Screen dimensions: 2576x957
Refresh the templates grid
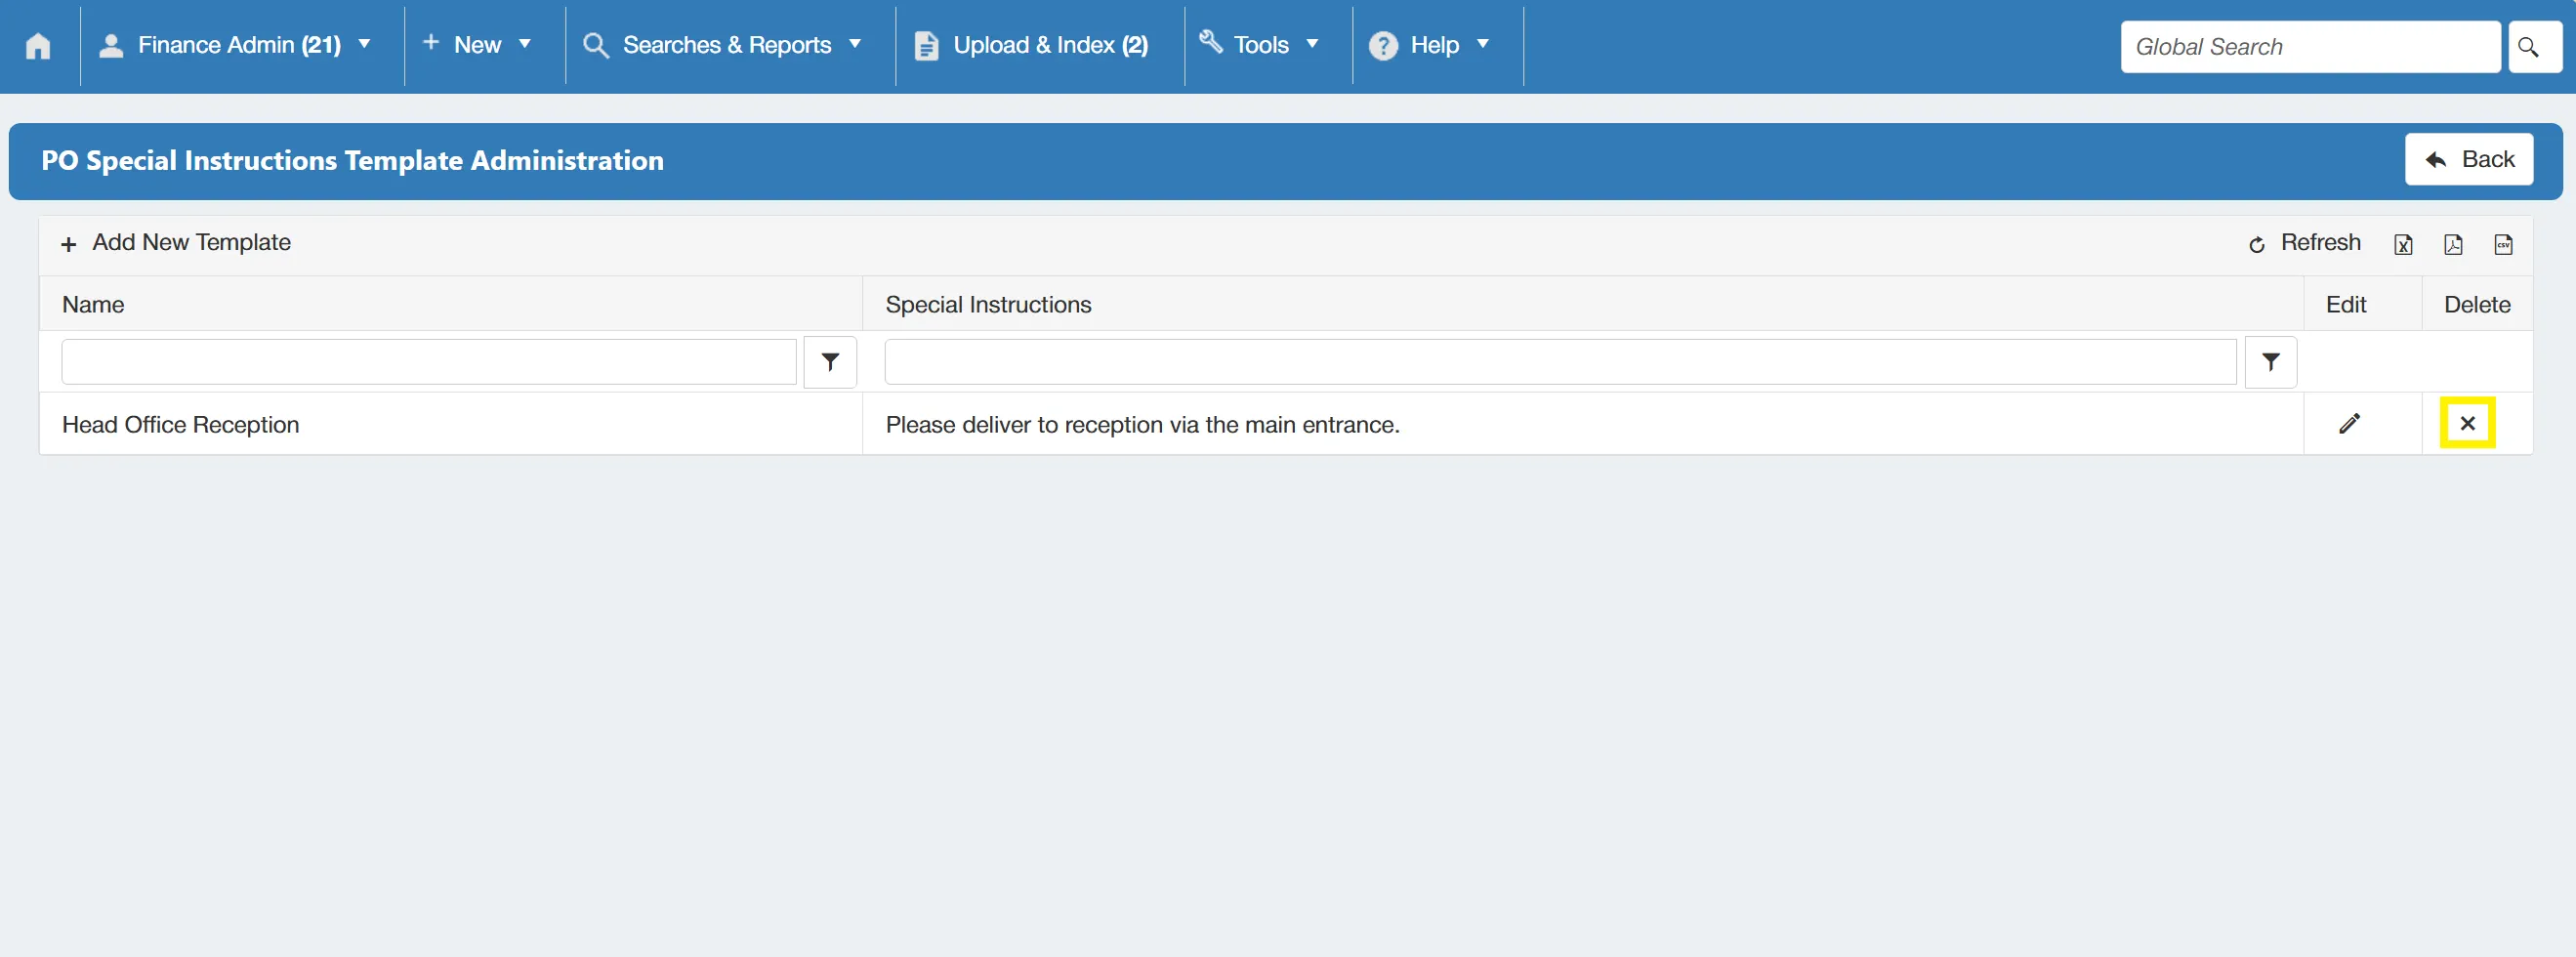tap(2304, 243)
